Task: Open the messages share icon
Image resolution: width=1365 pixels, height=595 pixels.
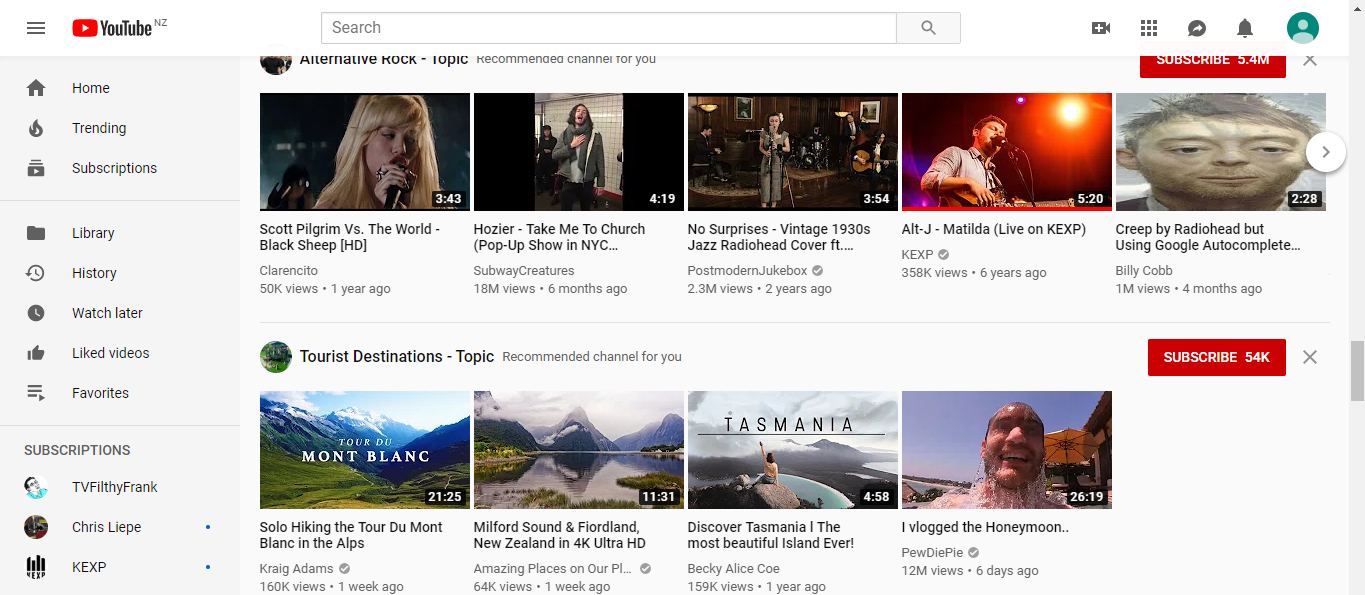Action: coord(1197,28)
